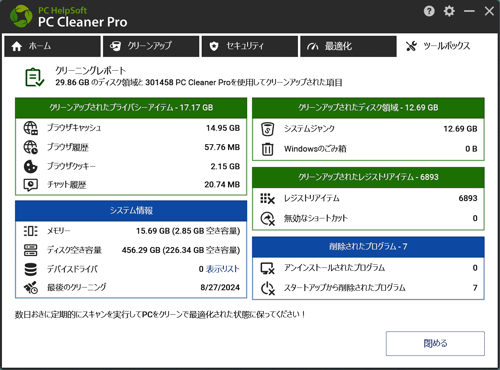Click the 456.29 GB disk space value
500x370 pixels.
click(x=181, y=250)
